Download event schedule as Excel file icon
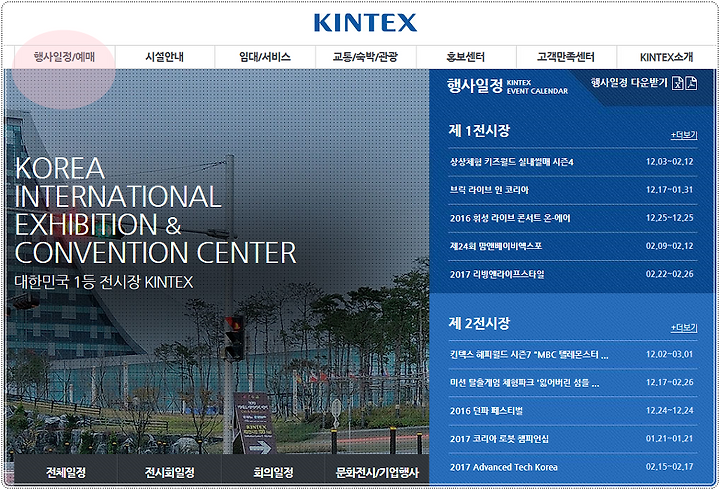The height and width of the screenshot is (490, 720). click(x=678, y=83)
